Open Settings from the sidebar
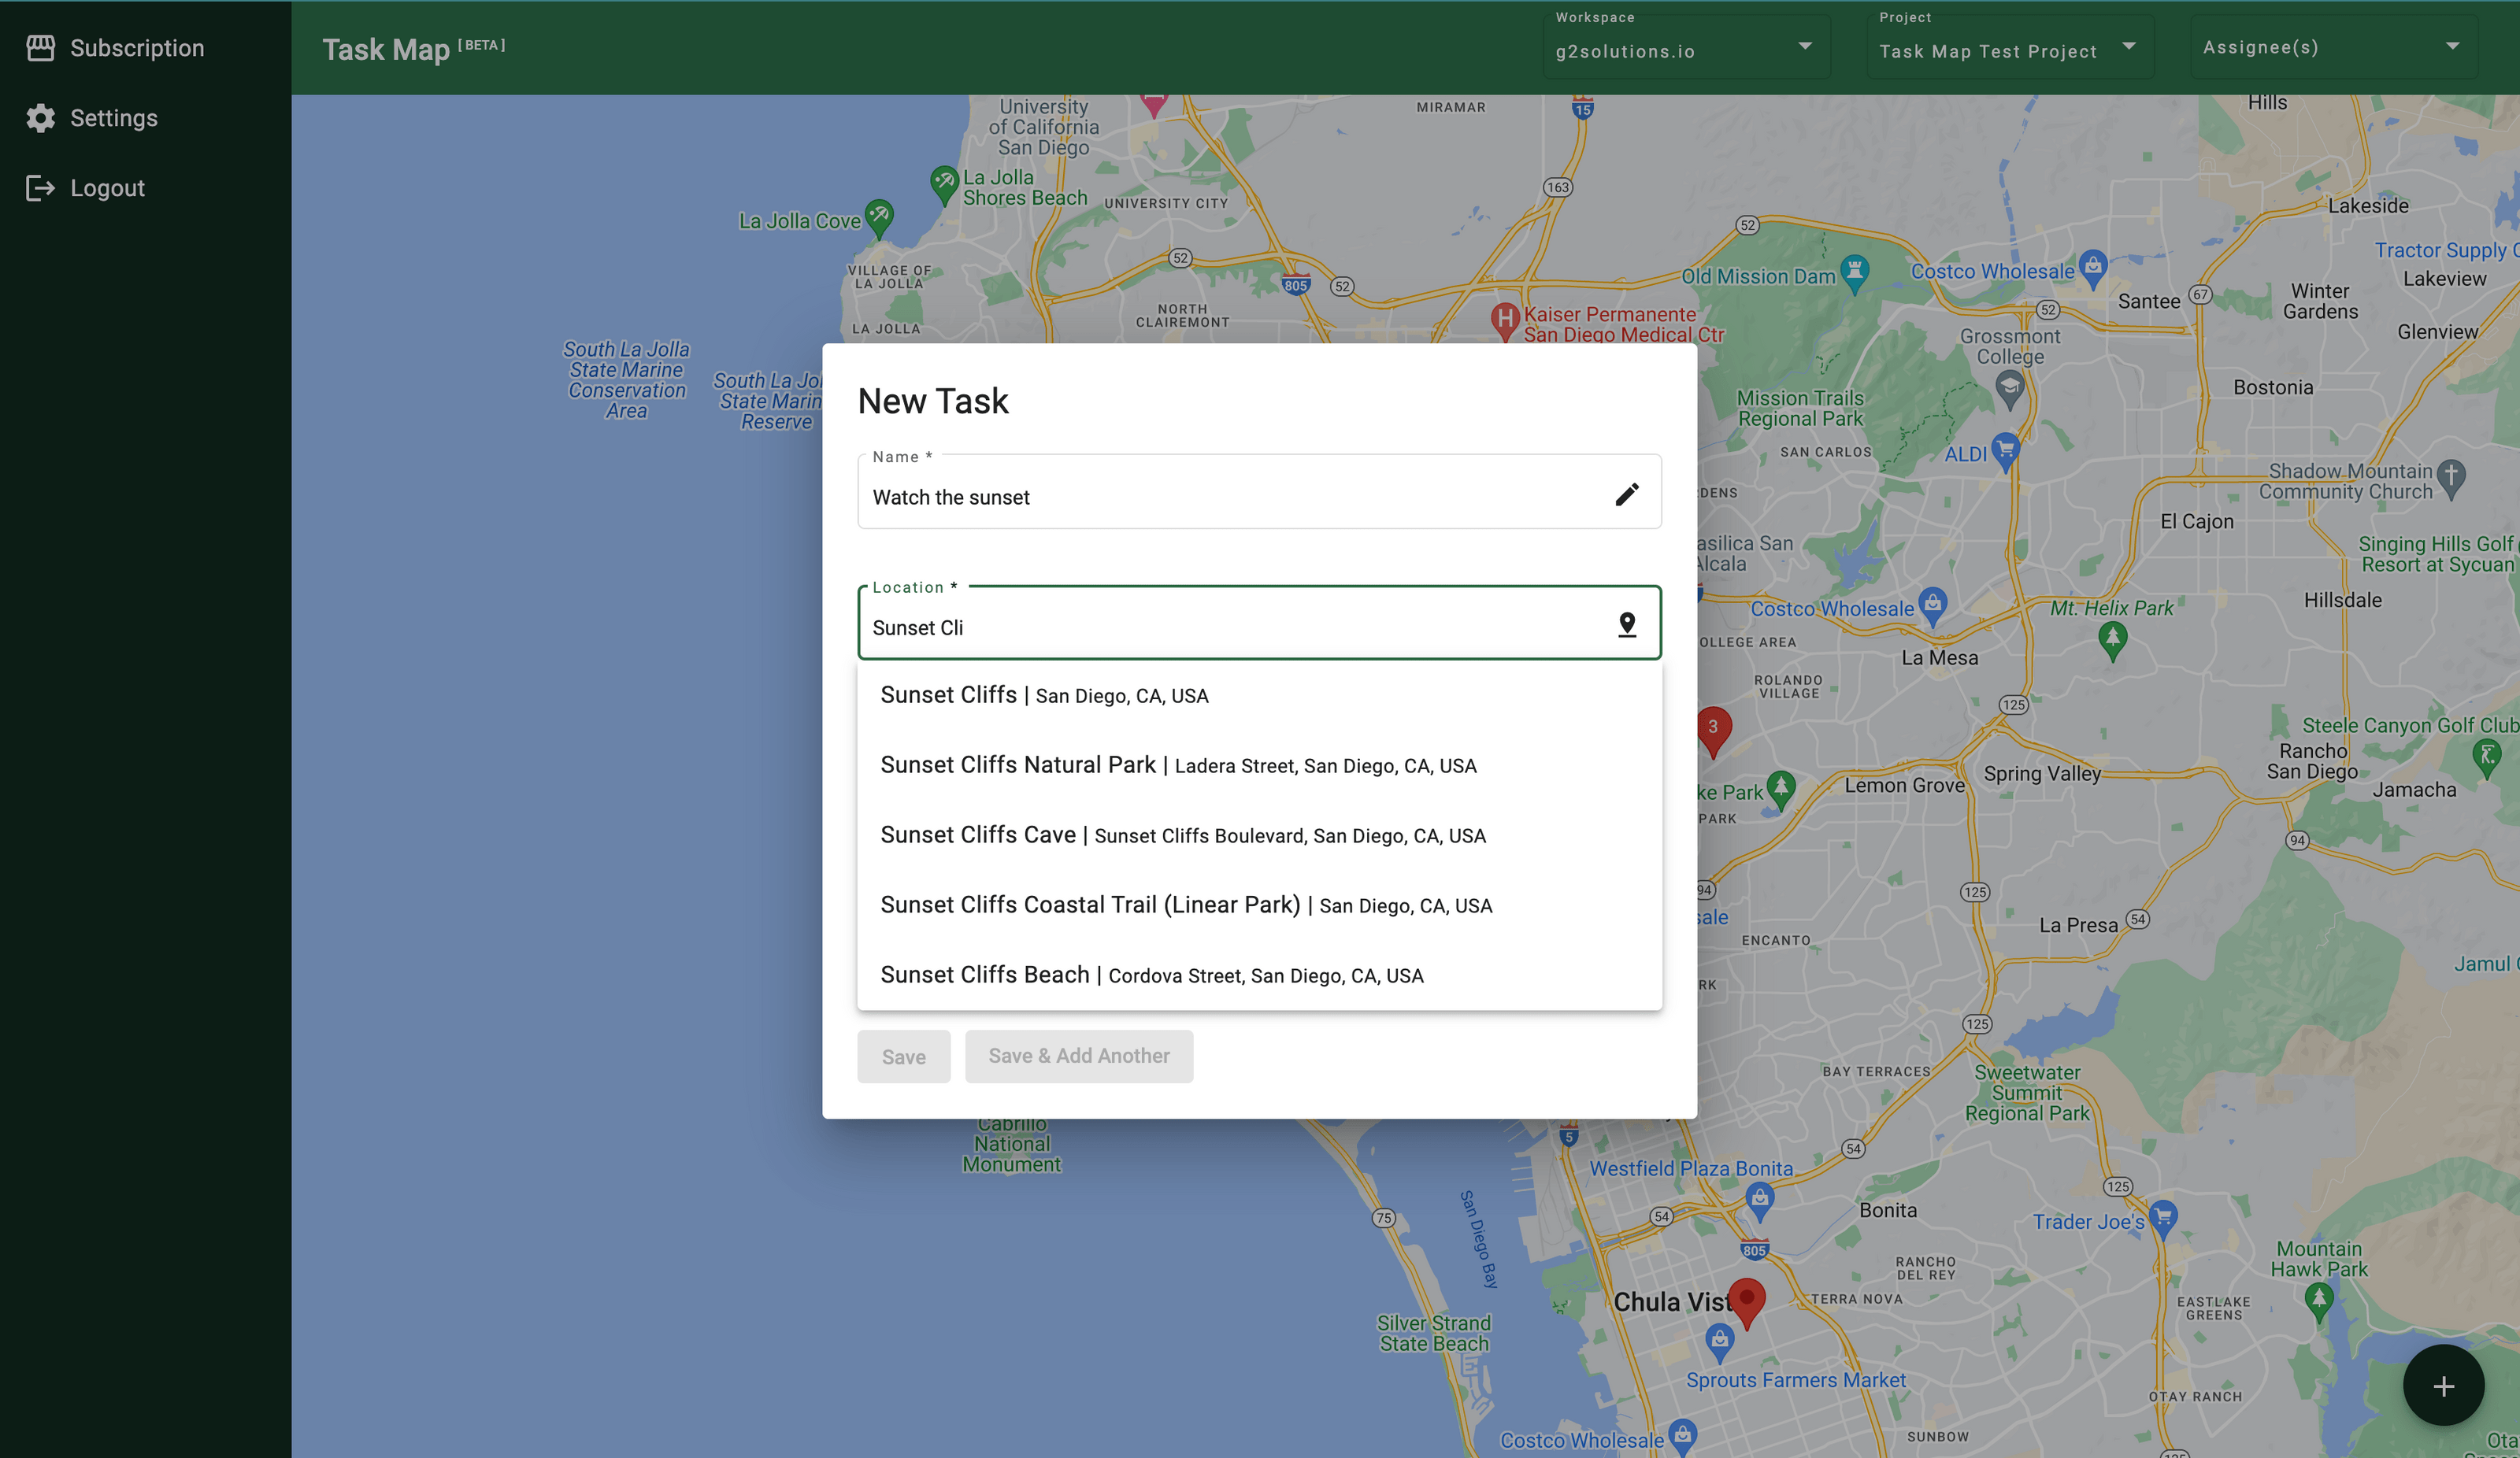The height and width of the screenshot is (1458, 2520). [113, 117]
